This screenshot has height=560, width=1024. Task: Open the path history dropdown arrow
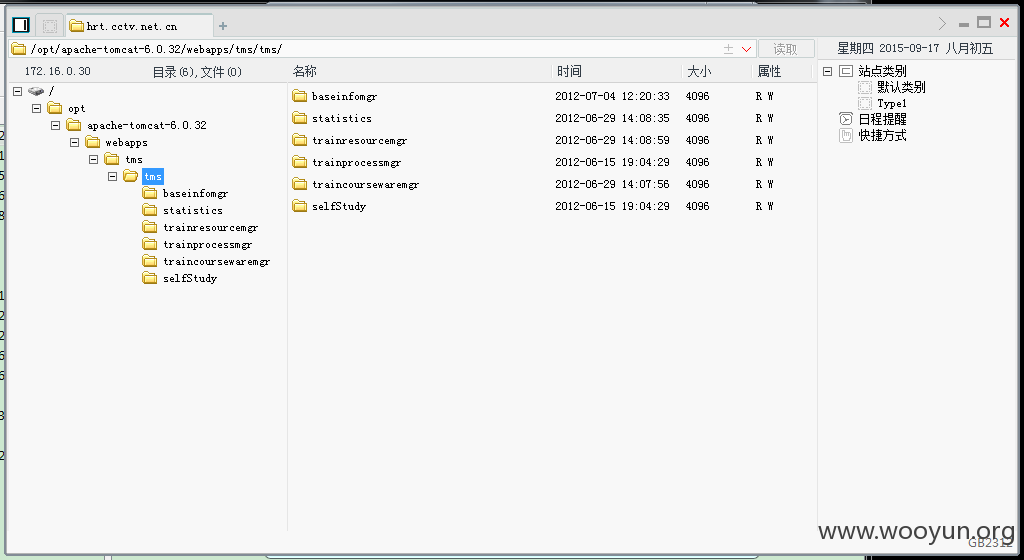(x=746, y=49)
